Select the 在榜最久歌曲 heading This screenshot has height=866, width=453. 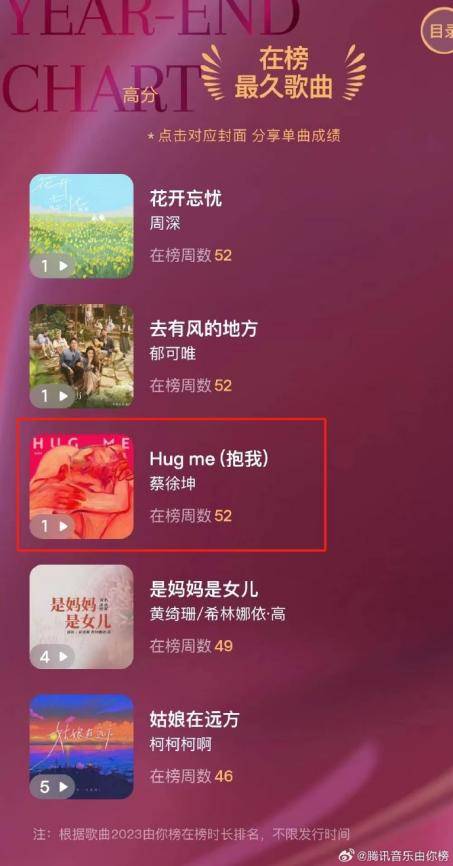tap(284, 74)
